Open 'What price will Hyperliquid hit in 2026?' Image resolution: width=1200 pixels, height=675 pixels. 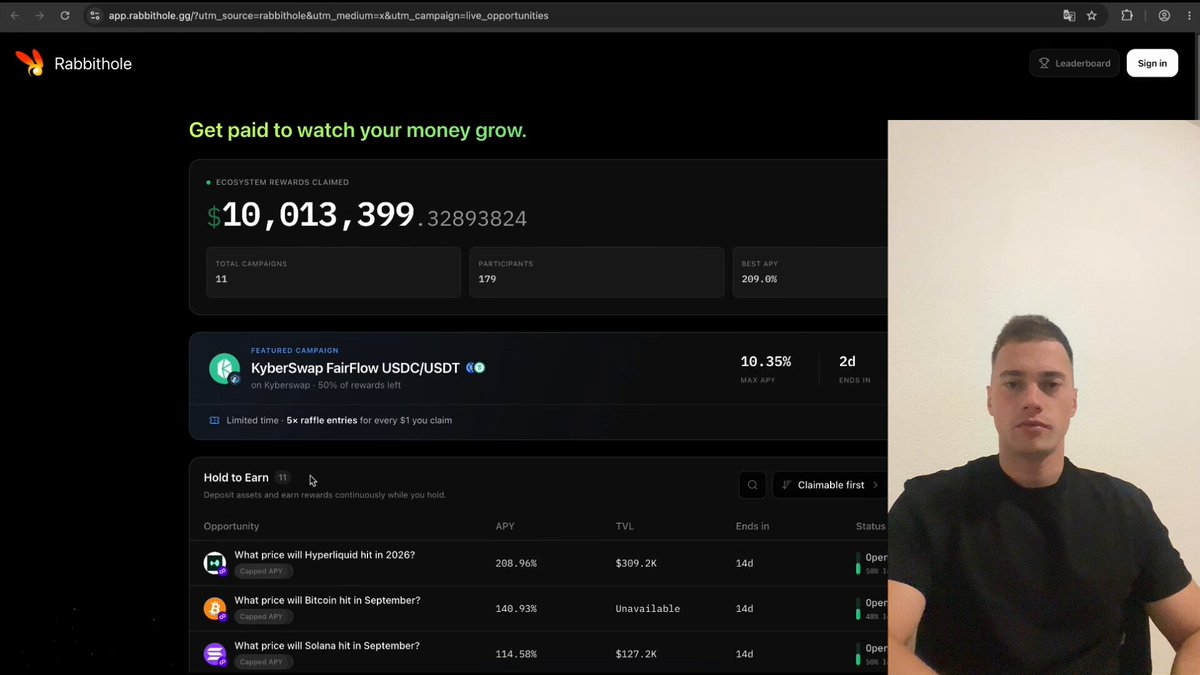coord(324,555)
